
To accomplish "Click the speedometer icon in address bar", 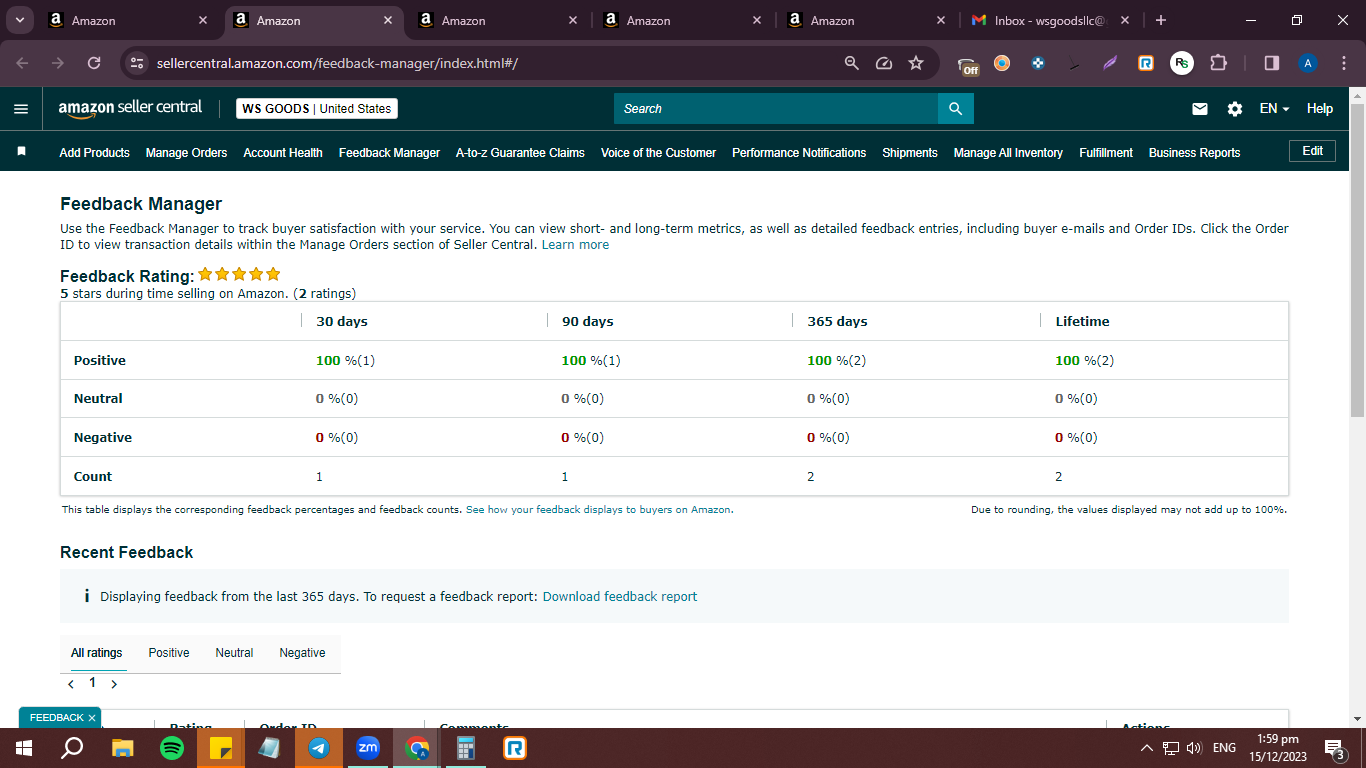I will coord(884,63).
